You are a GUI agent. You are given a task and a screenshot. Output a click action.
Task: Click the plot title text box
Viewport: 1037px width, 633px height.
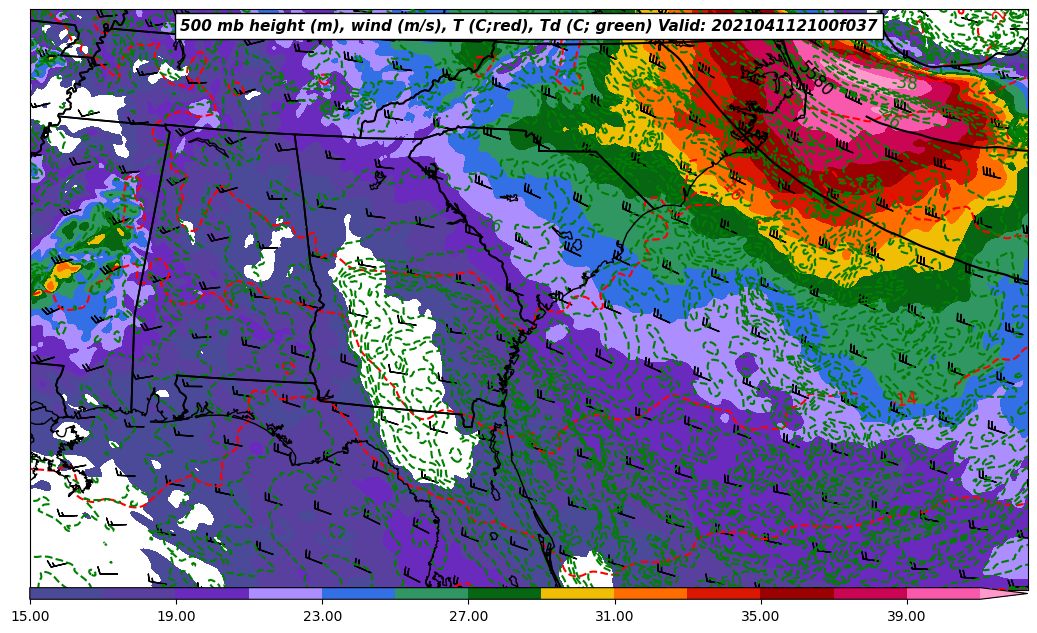click(528, 26)
